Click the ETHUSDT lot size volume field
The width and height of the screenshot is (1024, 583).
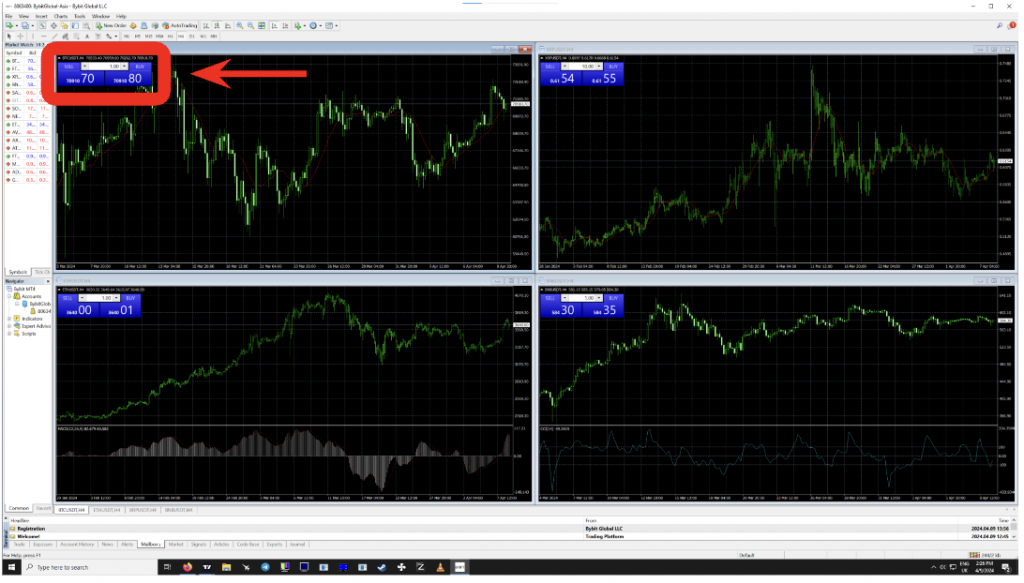pos(99,298)
